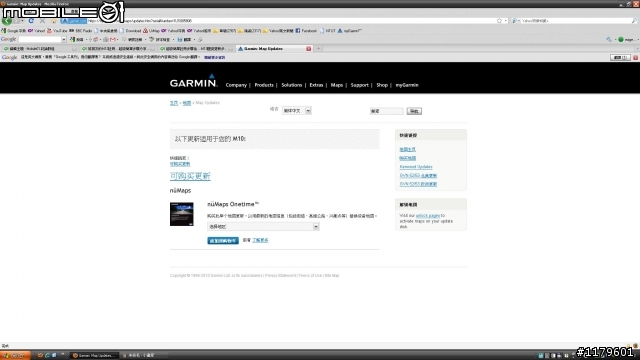The width and height of the screenshot is (640, 360).
Task: Click the large purchasable updates heading link
Action: tap(190, 176)
